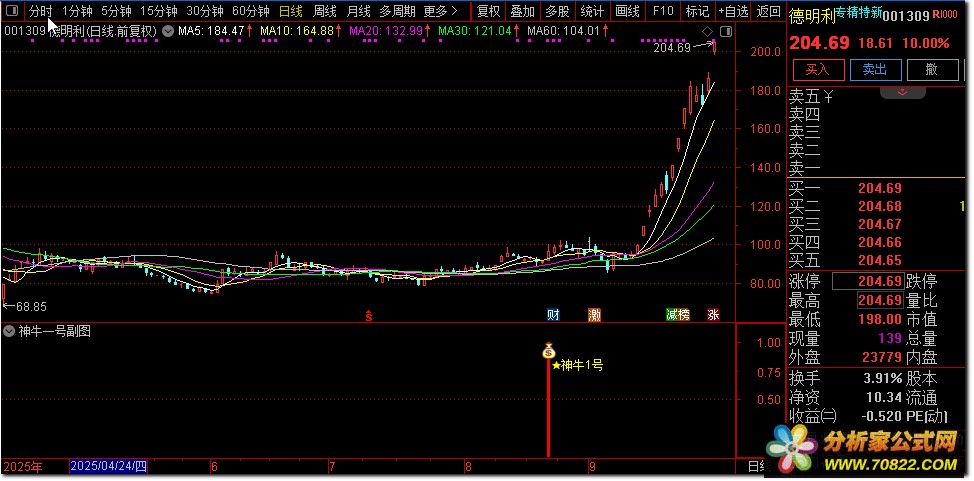
Task: Click the 最低 value 198.00
Action: 880,319
